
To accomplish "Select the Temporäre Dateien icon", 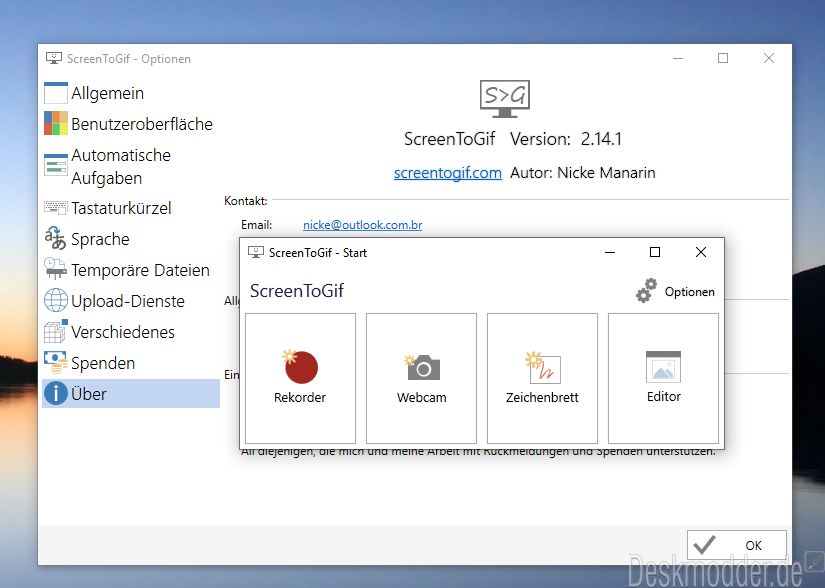I will pos(56,269).
